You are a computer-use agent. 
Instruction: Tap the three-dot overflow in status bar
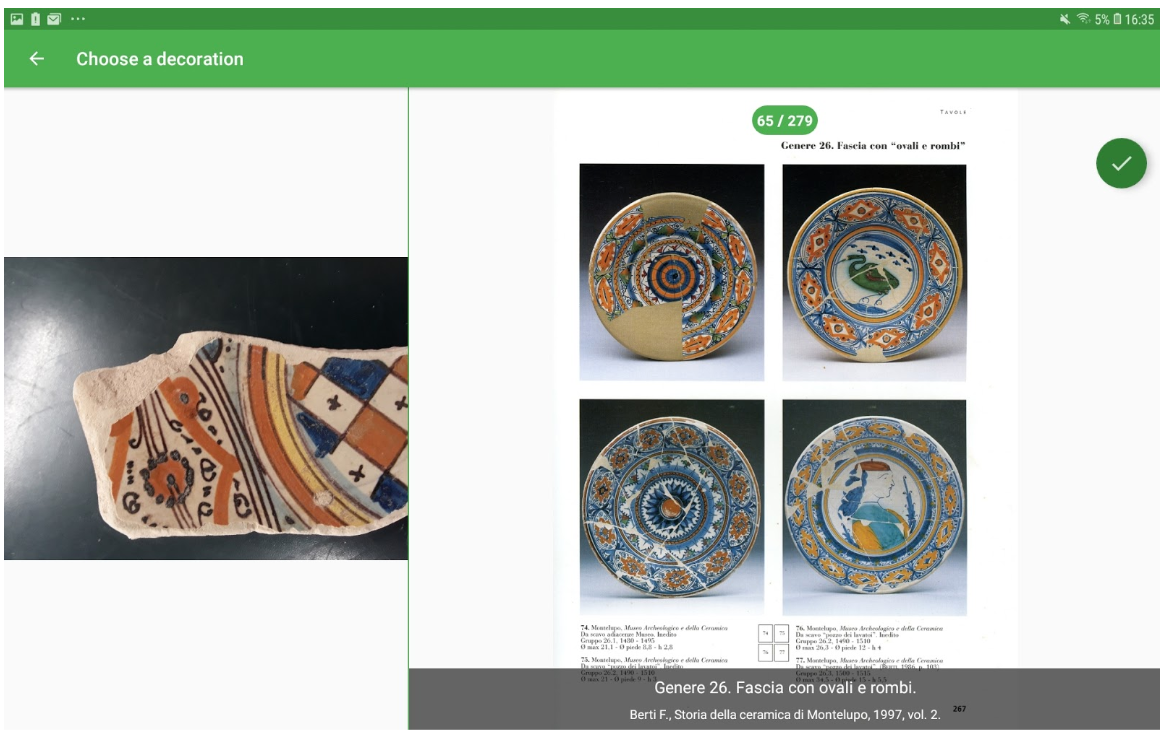pyautogui.click(x=78, y=19)
